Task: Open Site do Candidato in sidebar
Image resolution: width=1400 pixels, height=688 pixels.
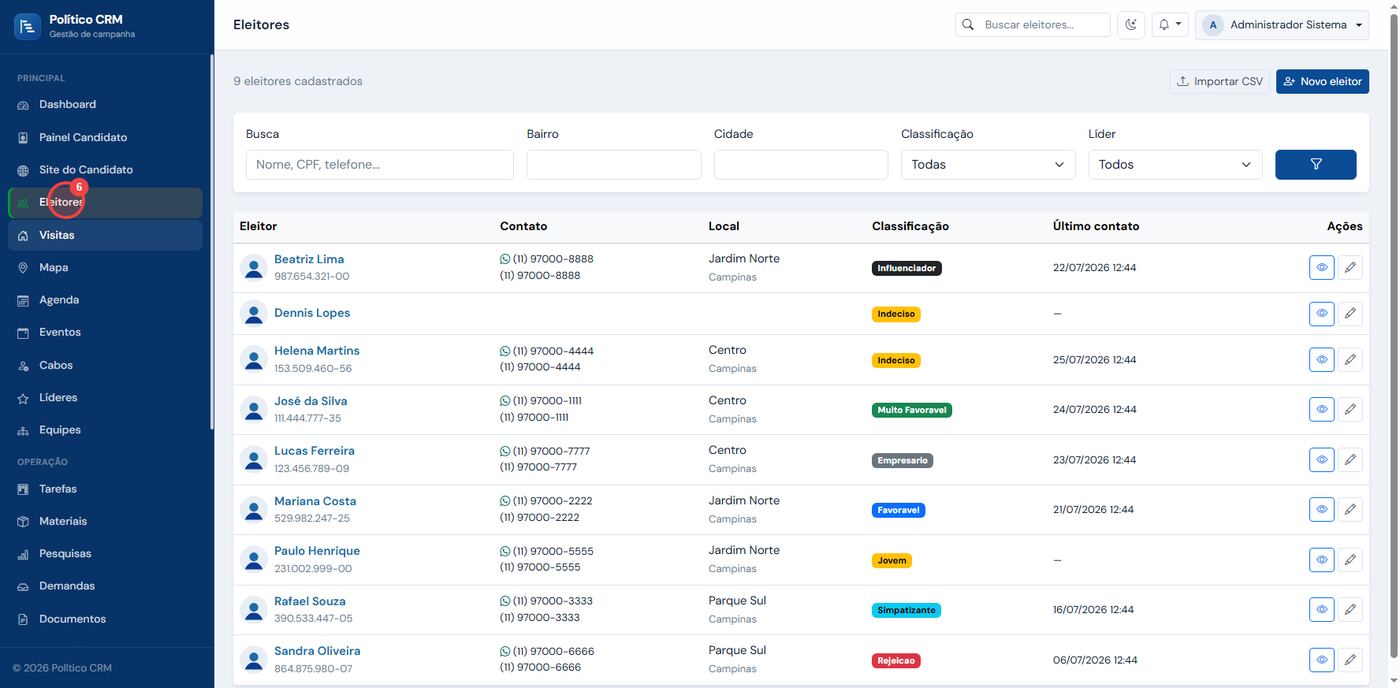Action: (x=105, y=170)
